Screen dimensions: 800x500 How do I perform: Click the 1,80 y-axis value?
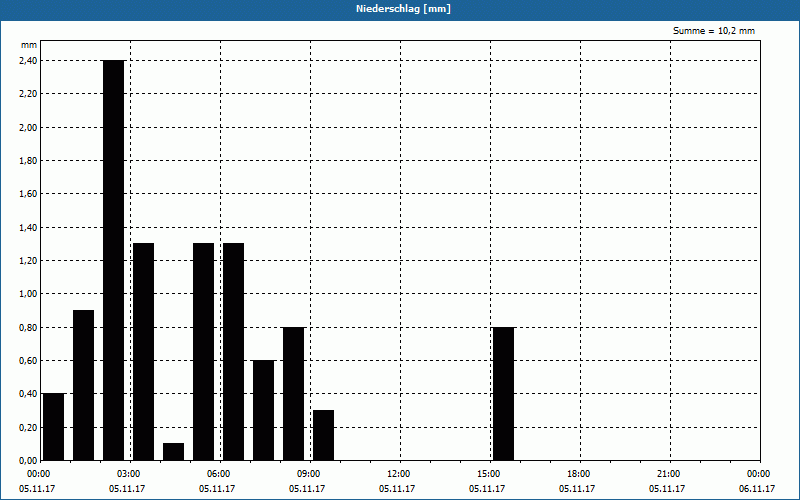click(x=28, y=161)
